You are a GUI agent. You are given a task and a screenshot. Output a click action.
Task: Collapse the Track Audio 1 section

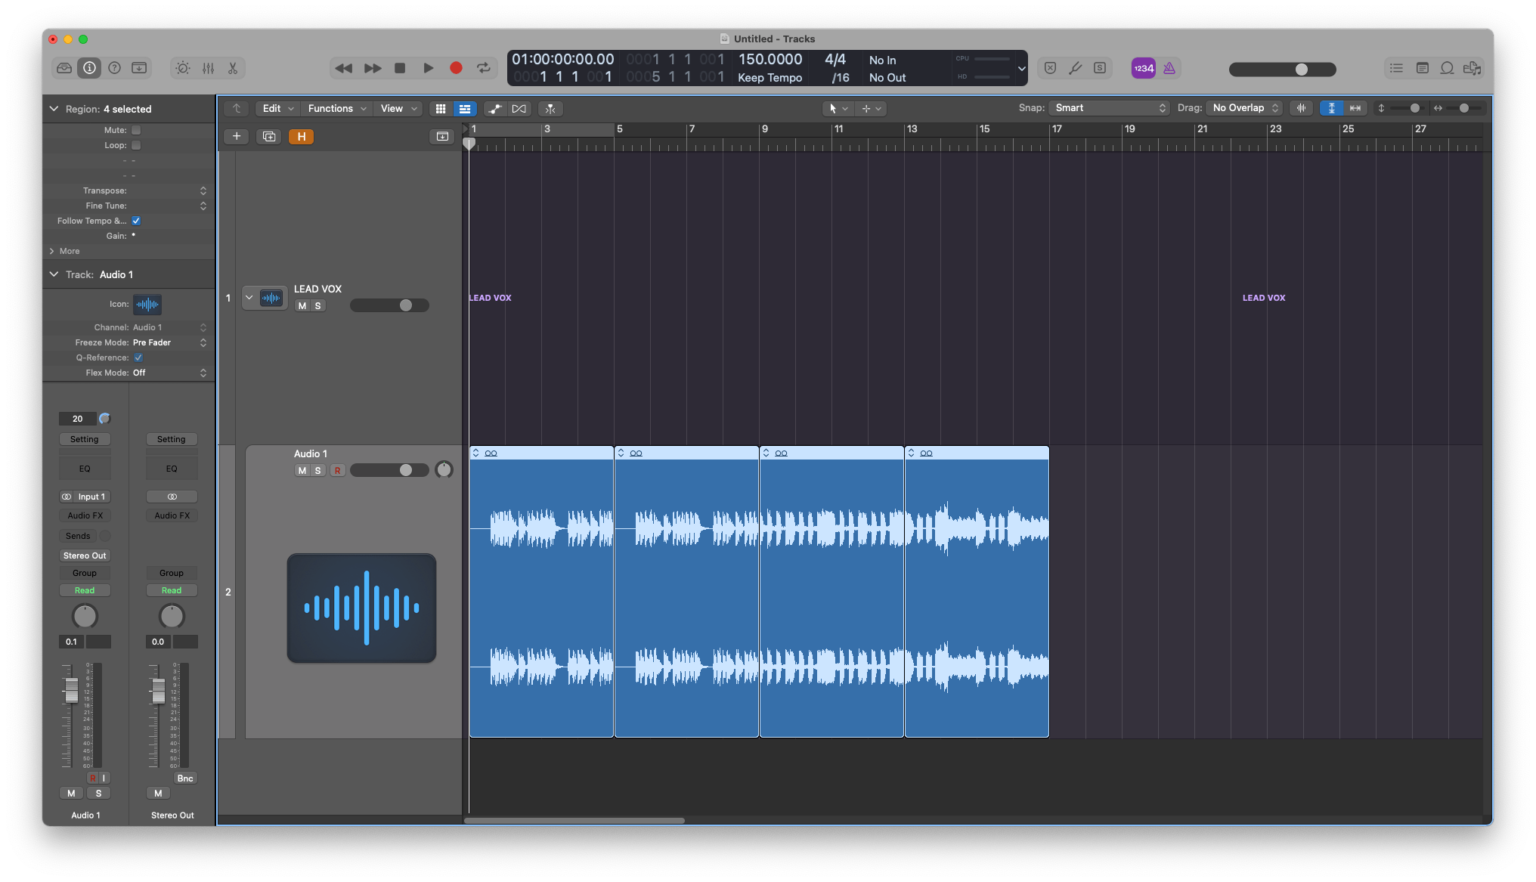[x=54, y=274]
